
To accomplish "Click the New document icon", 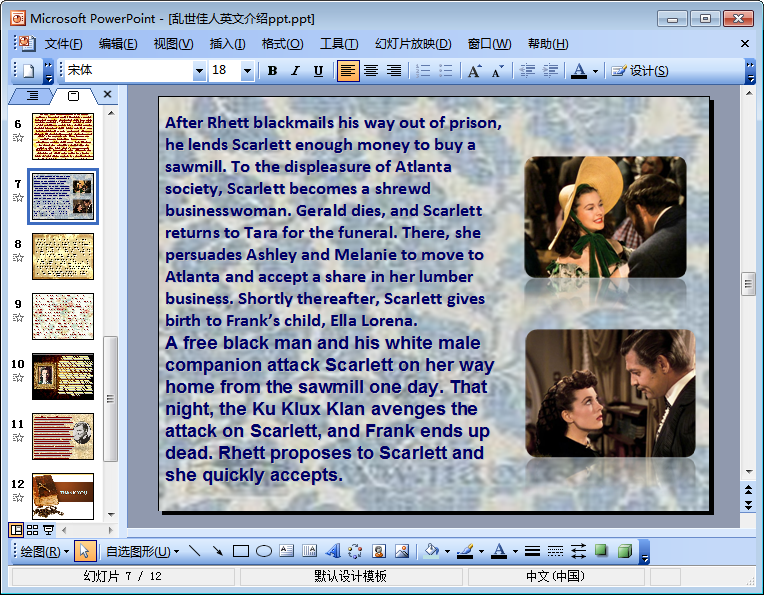I will [x=29, y=71].
